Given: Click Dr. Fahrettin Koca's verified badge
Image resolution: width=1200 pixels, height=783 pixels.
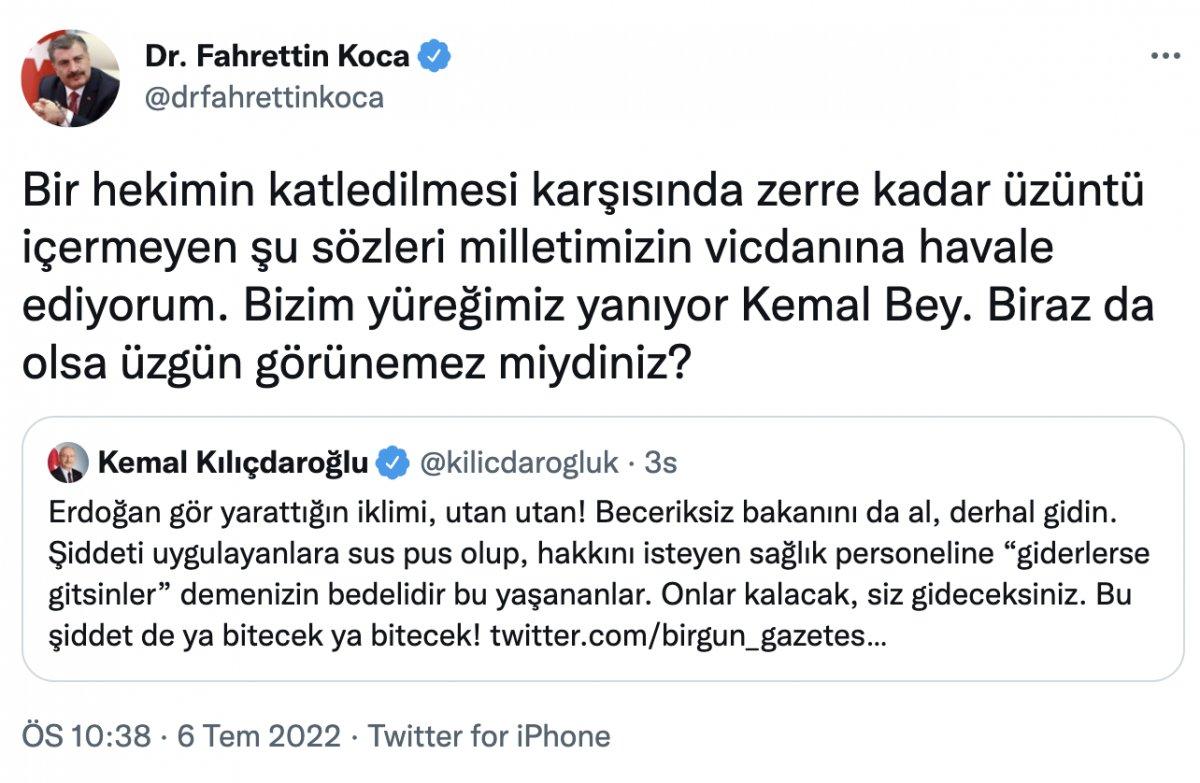Looking at the screenshot, I should pyautogui.click(x=434, y=56).
